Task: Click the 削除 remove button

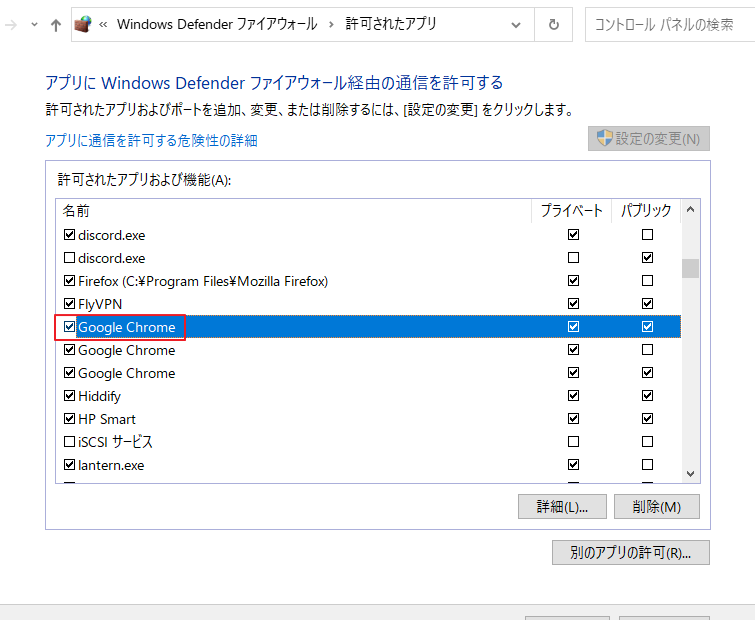Action: pos(656,507)
